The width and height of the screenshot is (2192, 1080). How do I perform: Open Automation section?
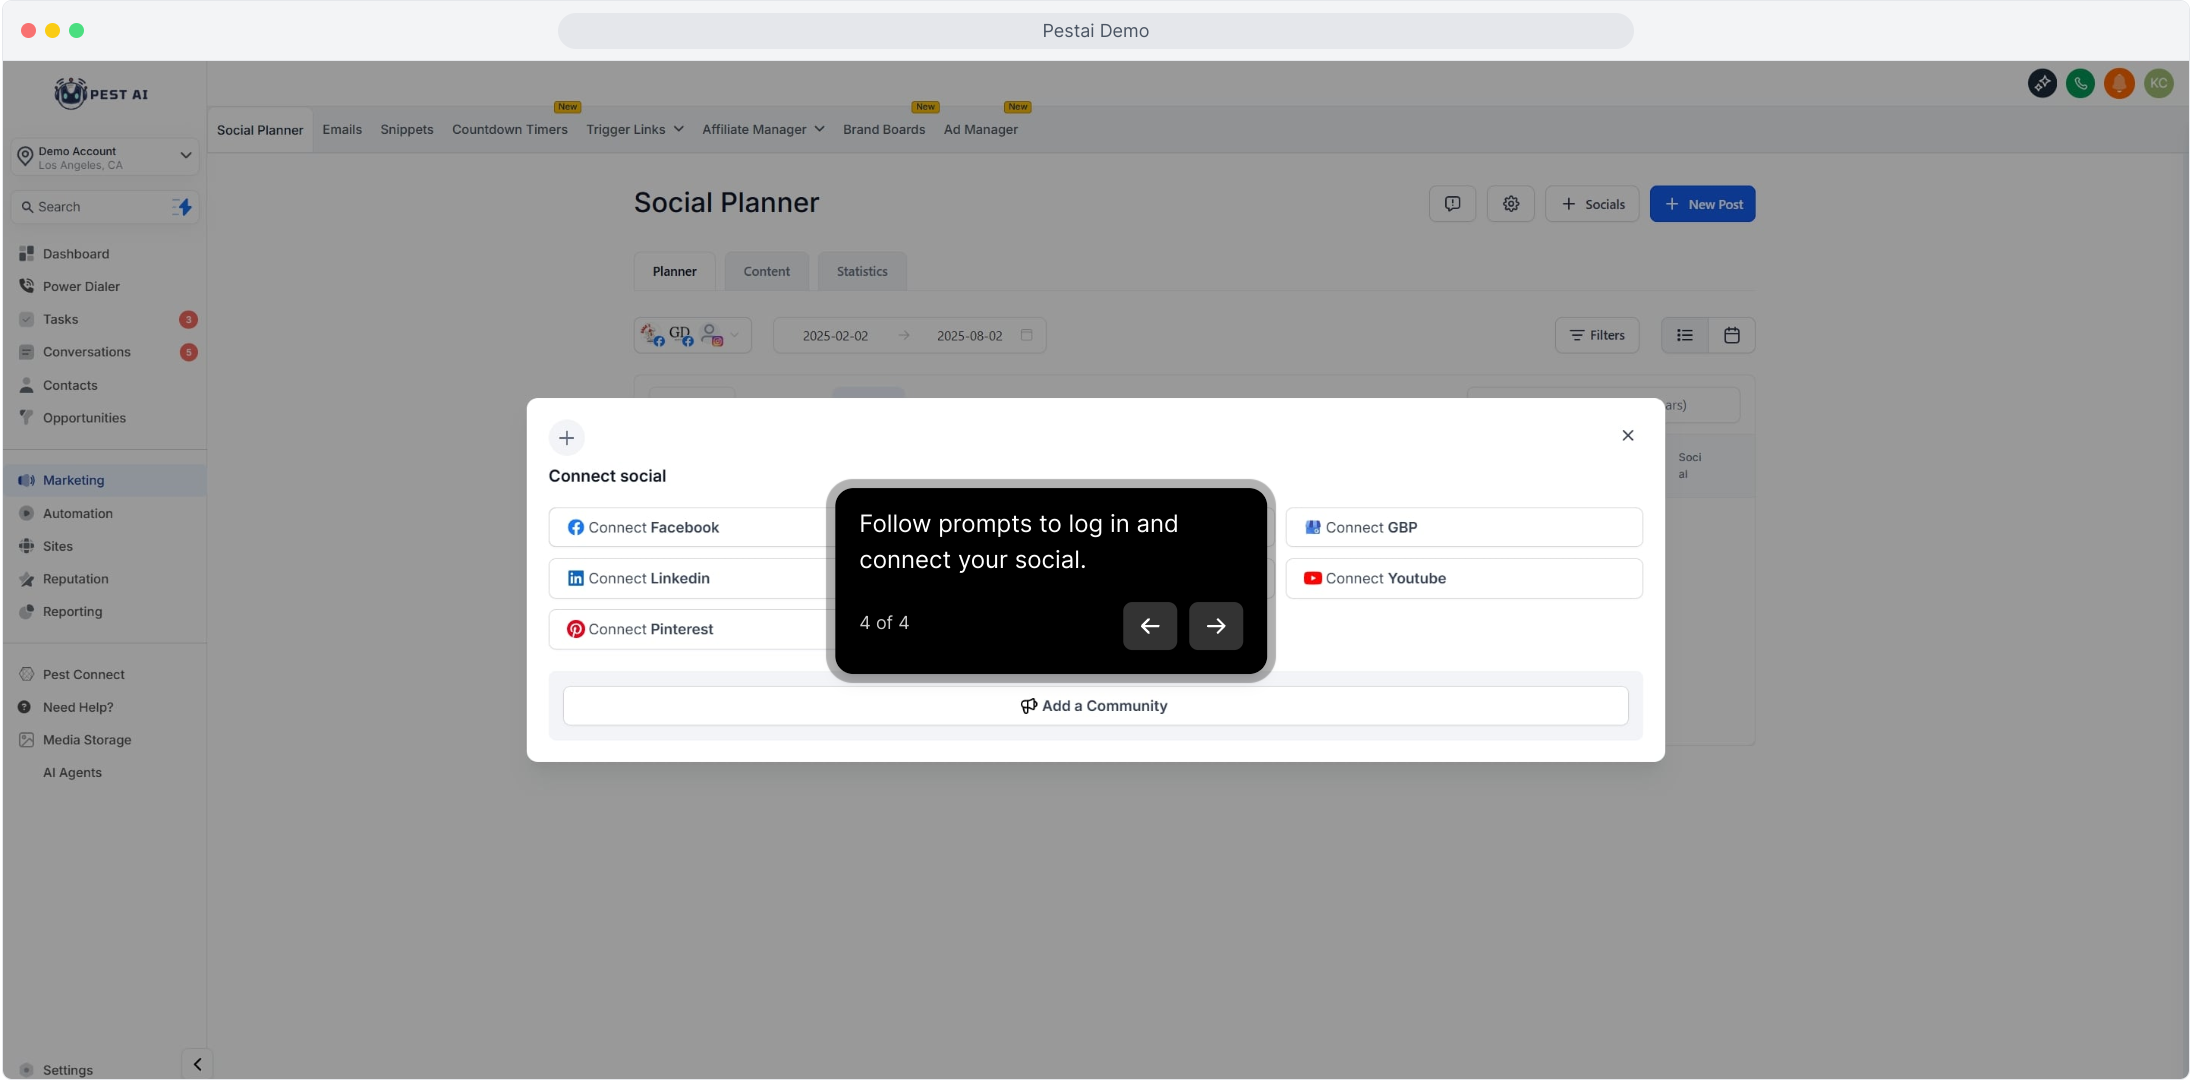click(77, 513)
